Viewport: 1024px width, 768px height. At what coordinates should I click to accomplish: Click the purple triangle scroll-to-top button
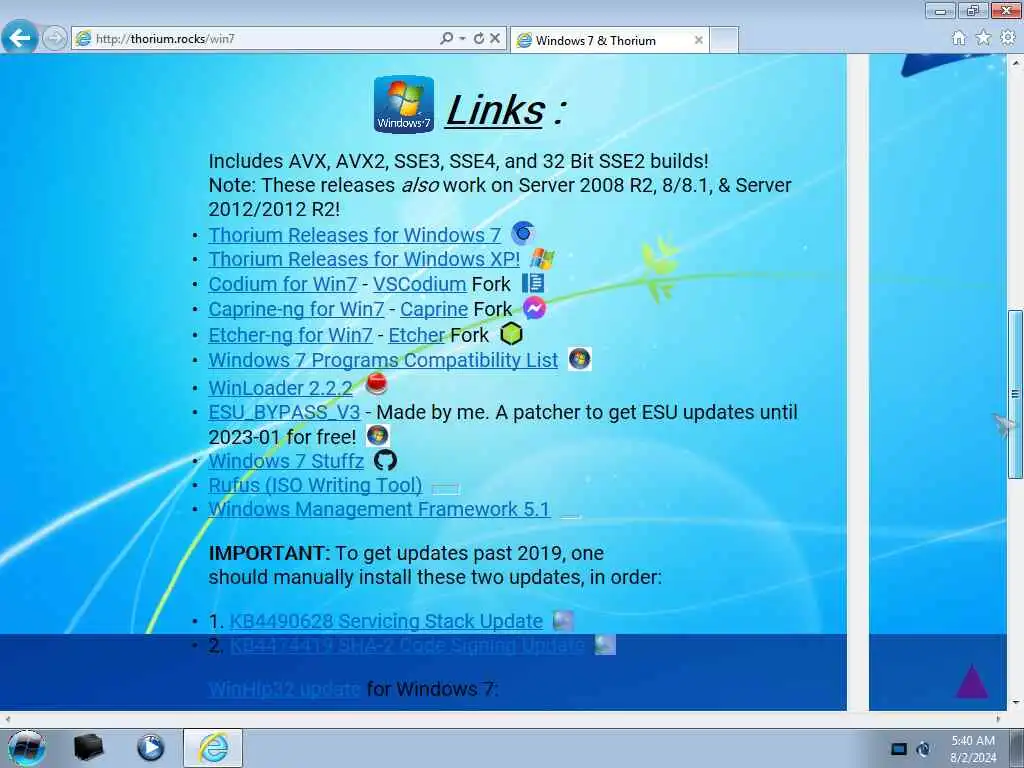click(x=972, y=681)
